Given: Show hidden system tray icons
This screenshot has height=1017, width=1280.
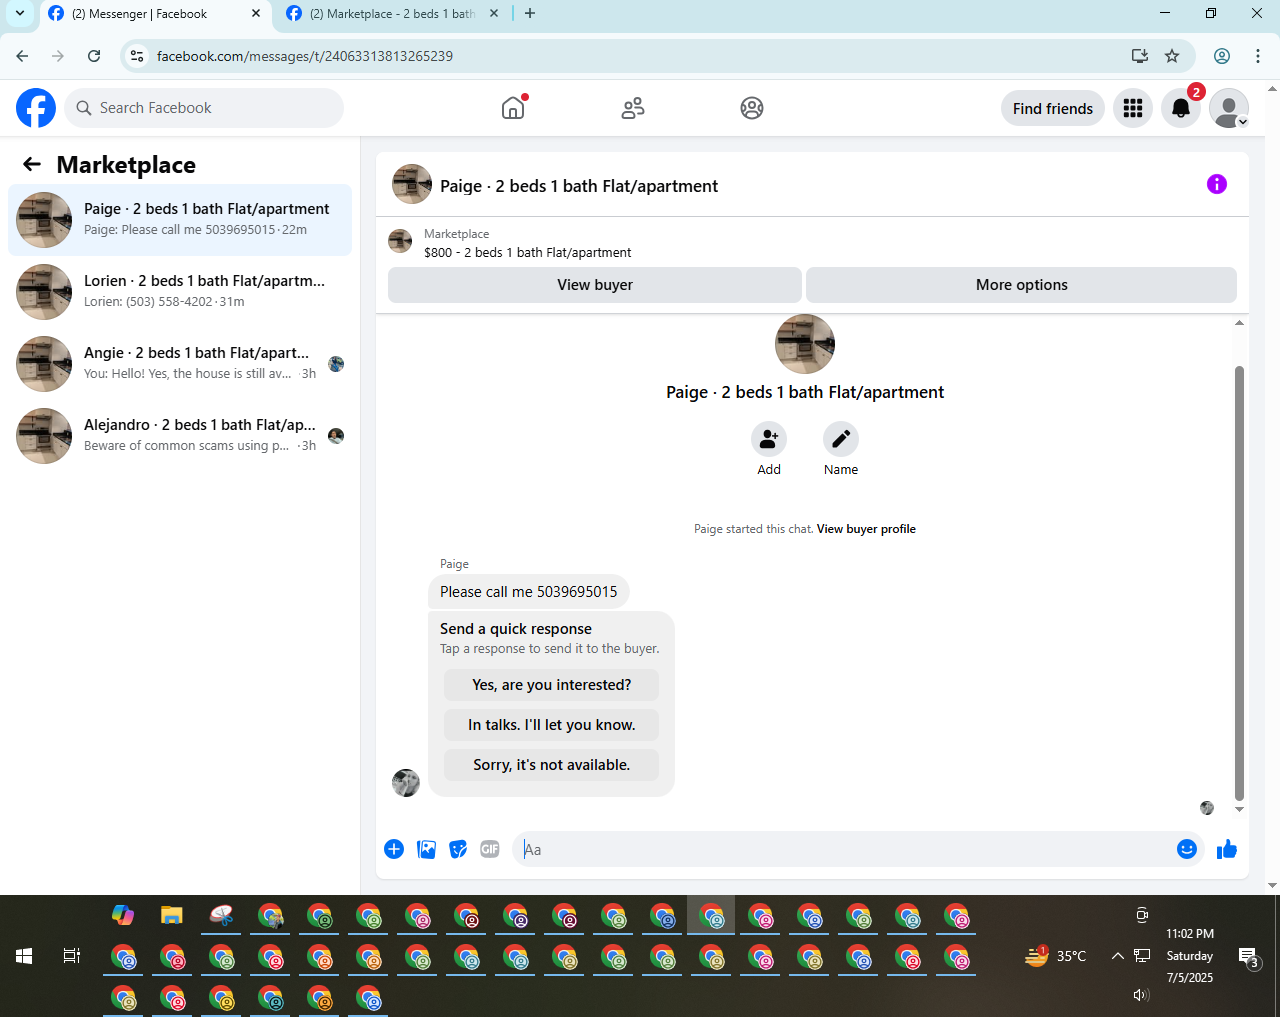Looking at the screenshot, I should (1118, 956).
